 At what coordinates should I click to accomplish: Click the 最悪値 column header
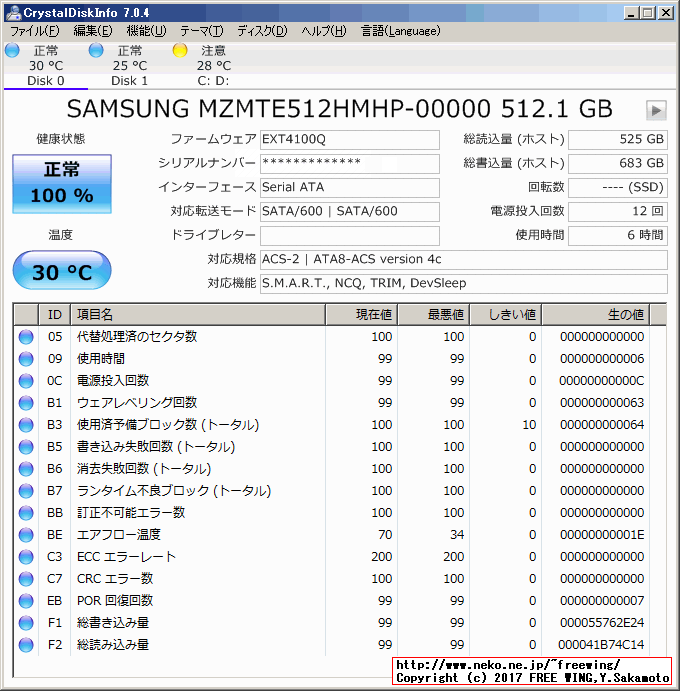coord(434,315)
